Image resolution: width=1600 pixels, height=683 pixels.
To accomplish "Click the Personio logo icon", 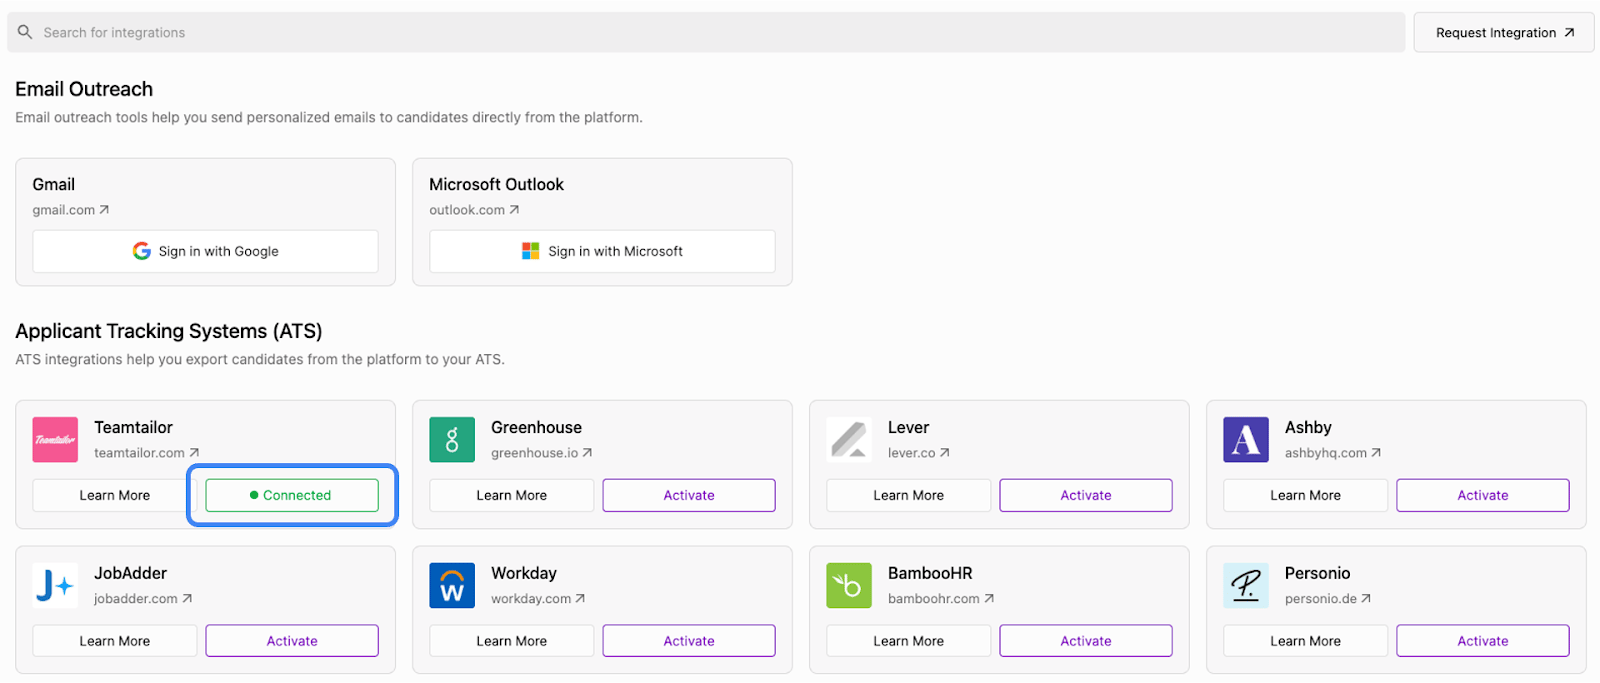I will point(1246,586).
